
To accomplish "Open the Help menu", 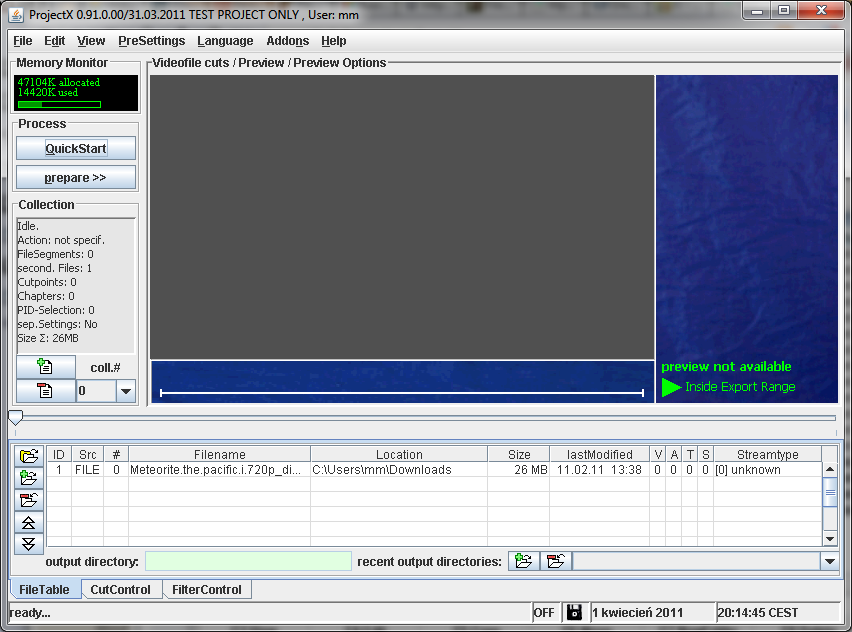I will point(334,41).
